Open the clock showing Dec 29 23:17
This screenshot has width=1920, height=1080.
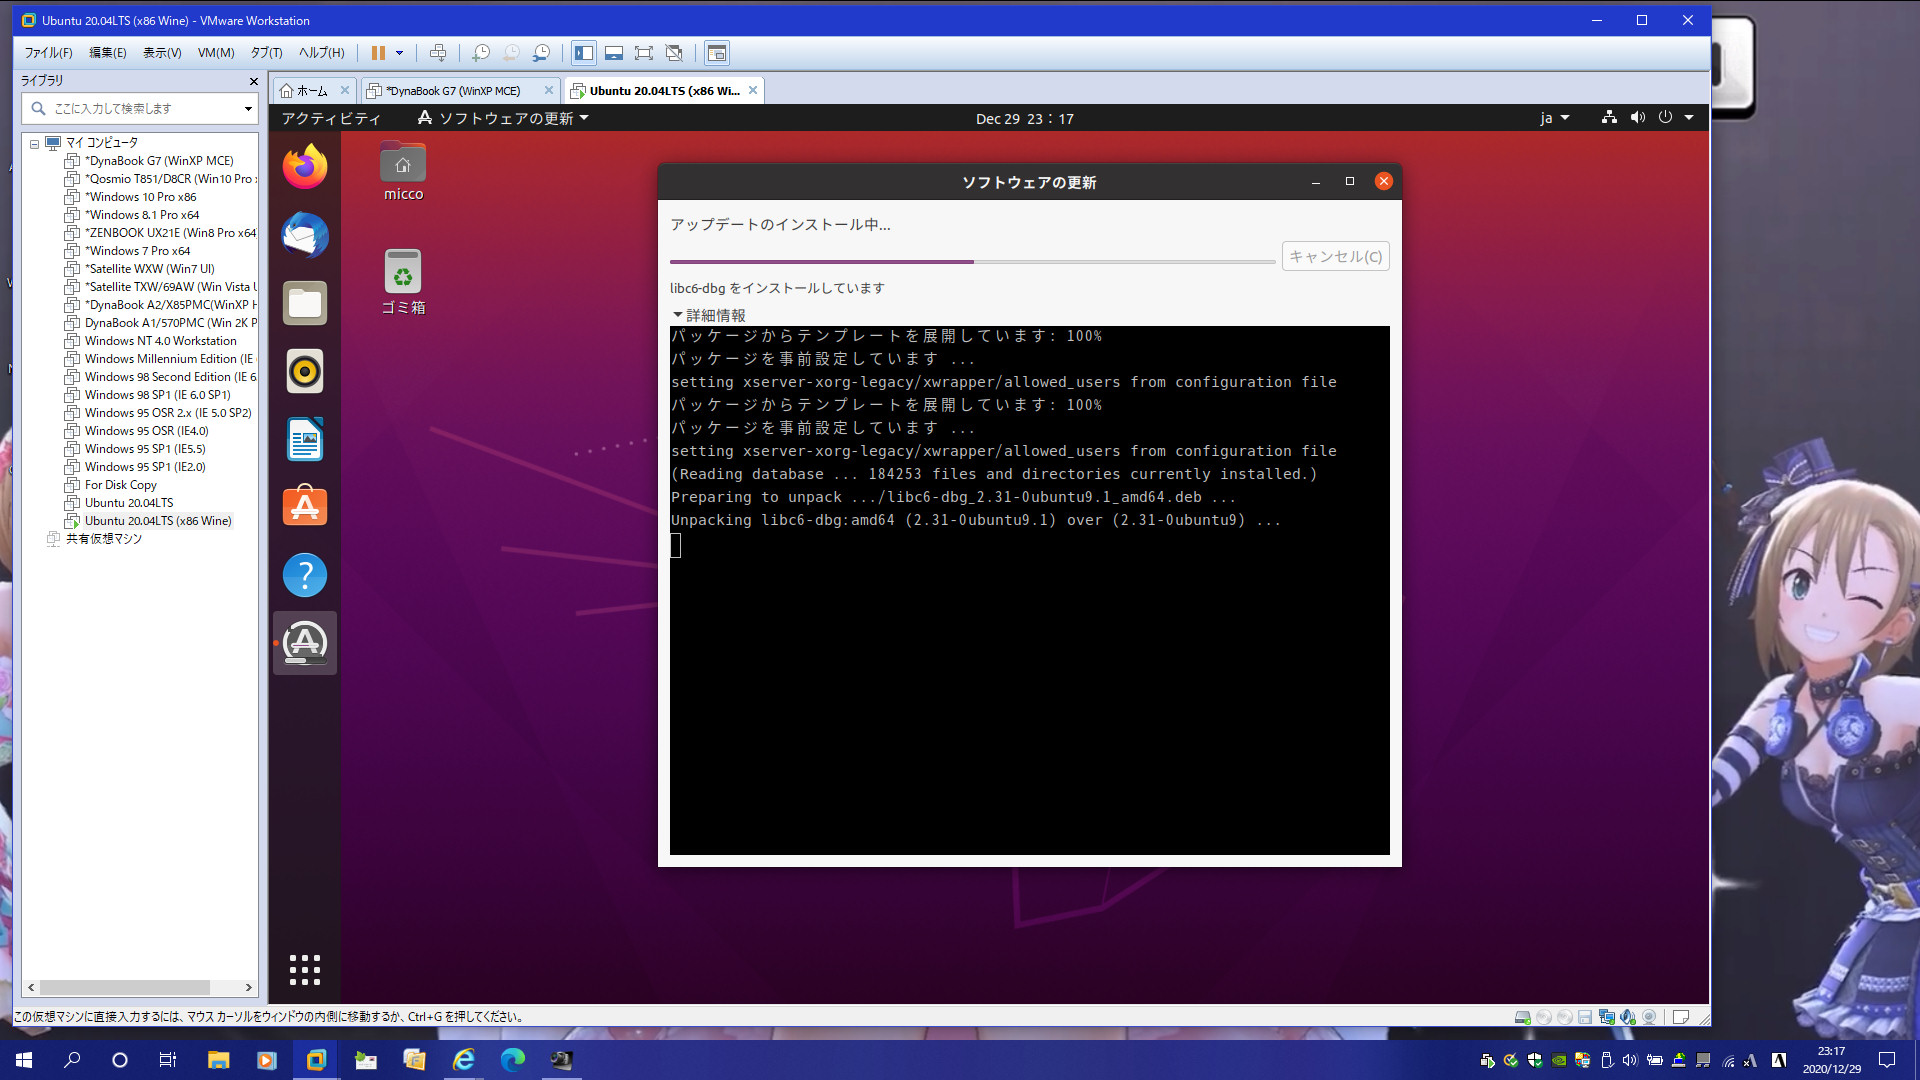(1024, 118)
